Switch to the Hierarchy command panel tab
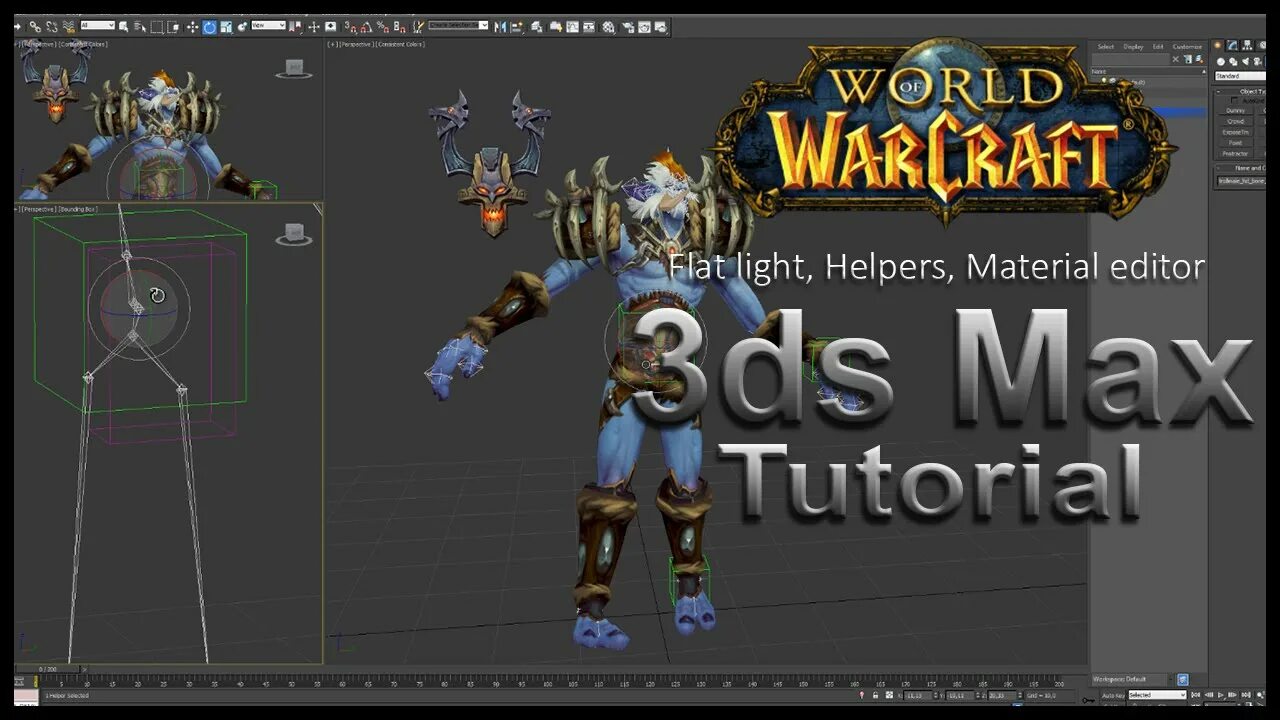1280x720 pixels. (x=1247, y=45)
